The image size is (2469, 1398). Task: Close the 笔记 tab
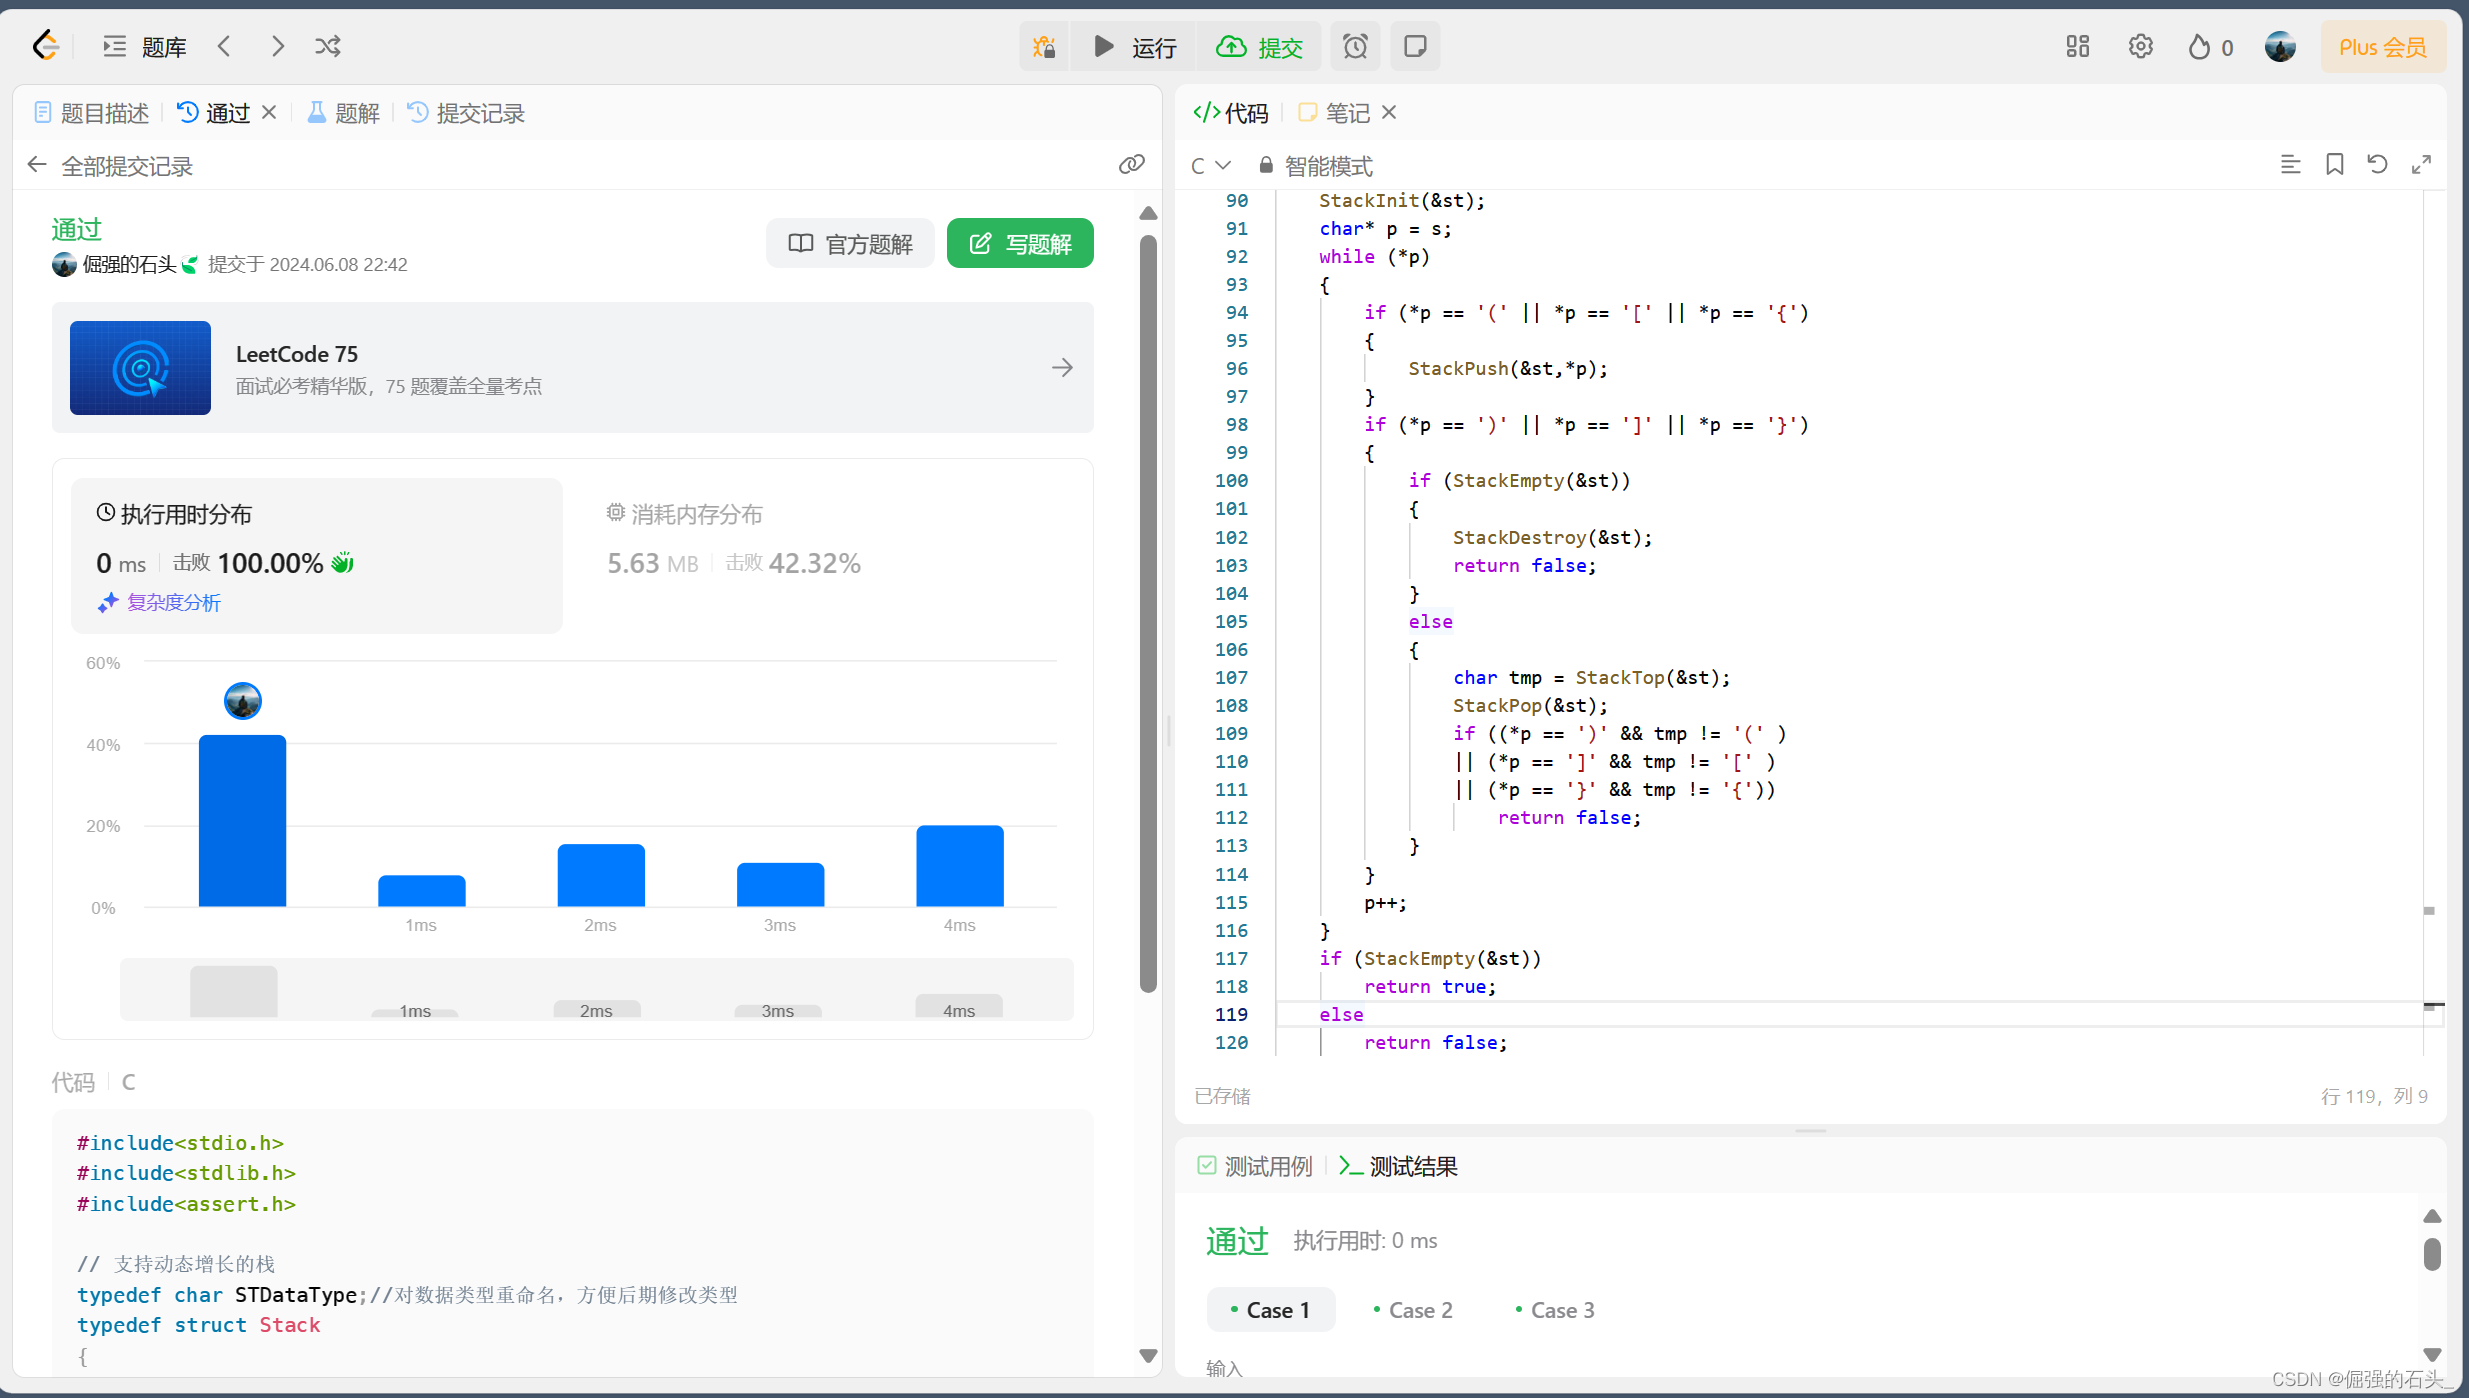point(1389,113)
